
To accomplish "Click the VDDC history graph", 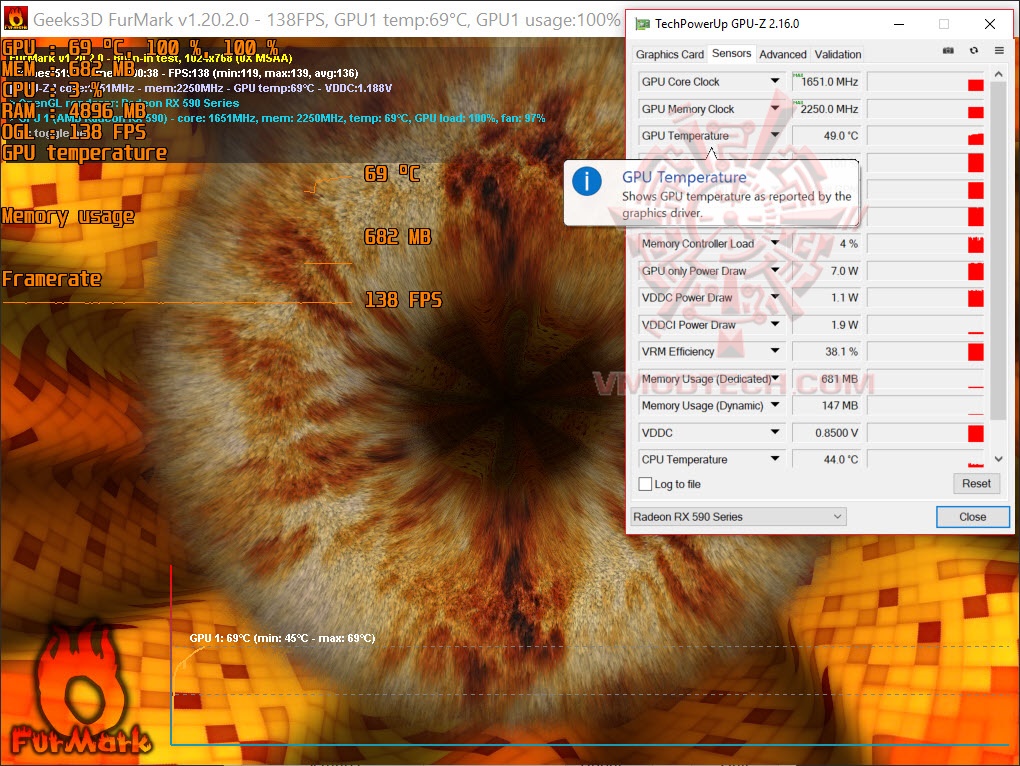I will 926,433.
